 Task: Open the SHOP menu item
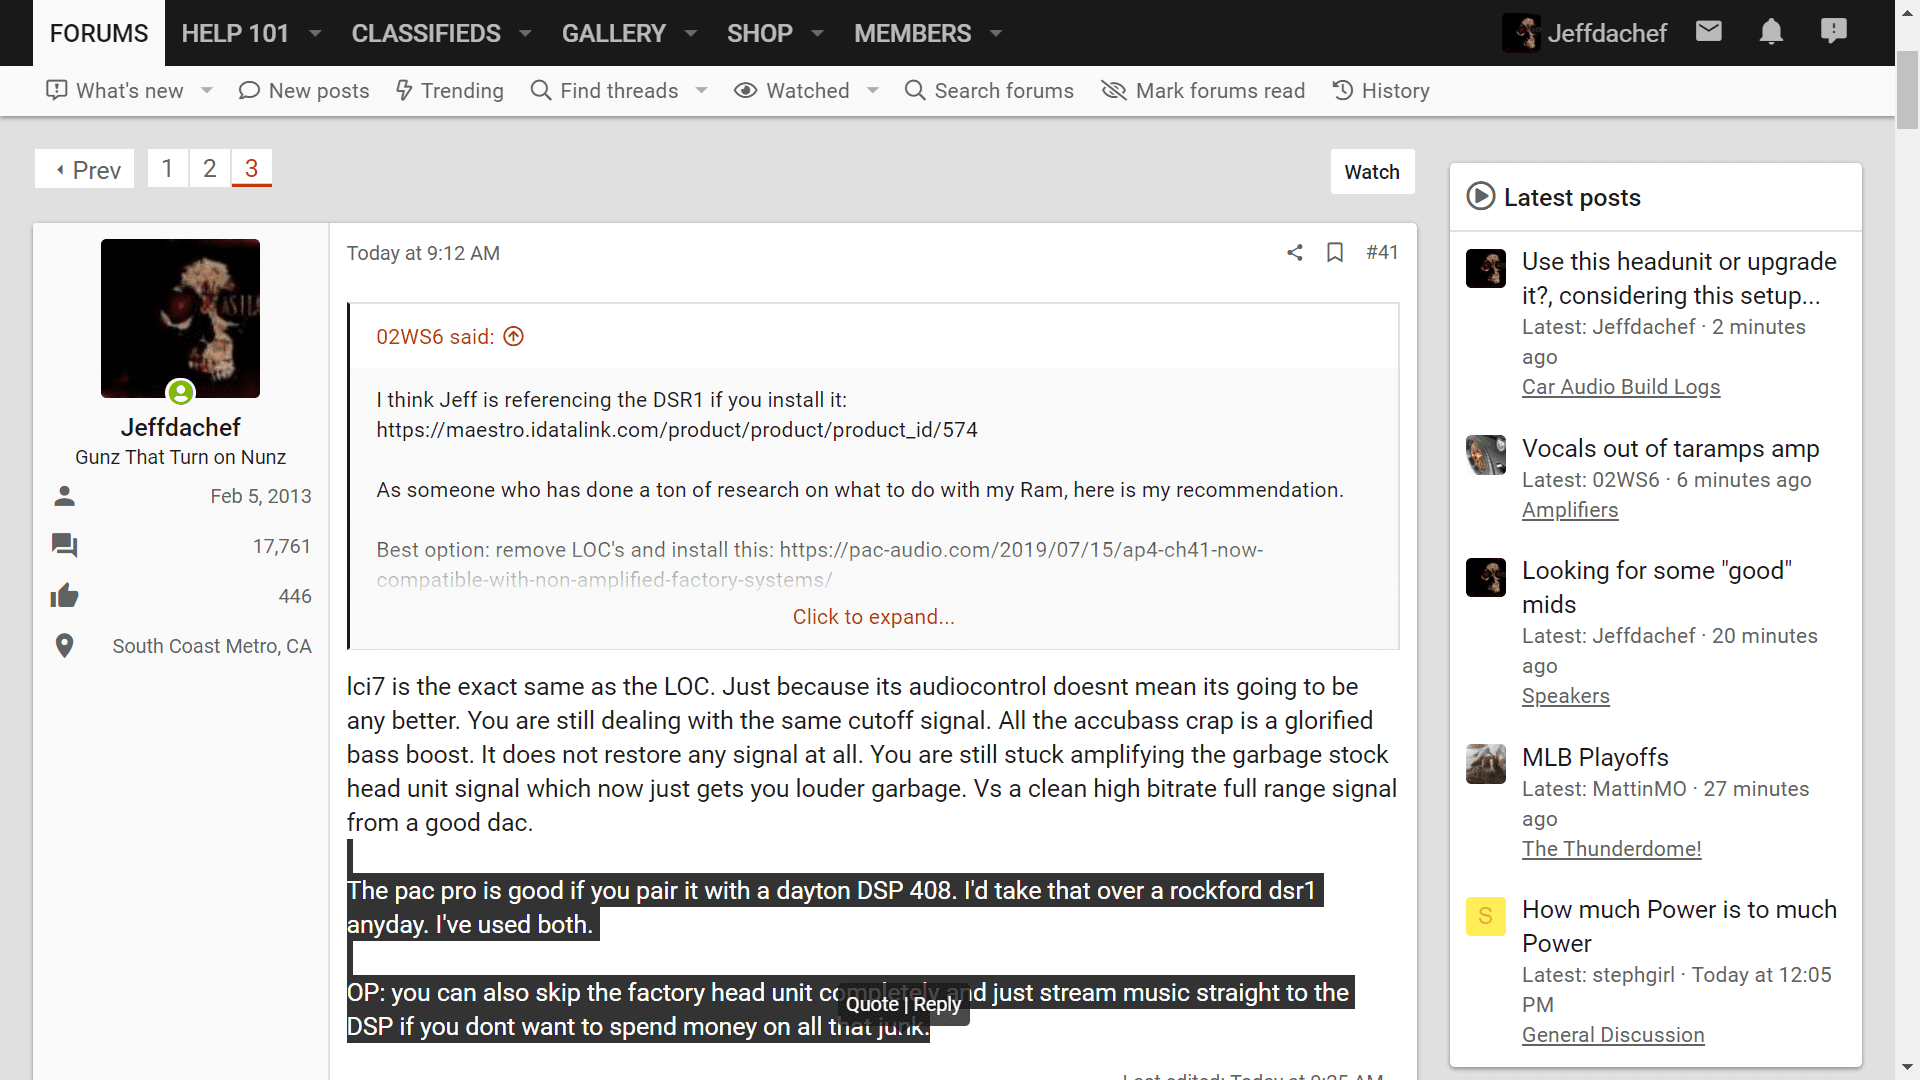coord(760,33)
